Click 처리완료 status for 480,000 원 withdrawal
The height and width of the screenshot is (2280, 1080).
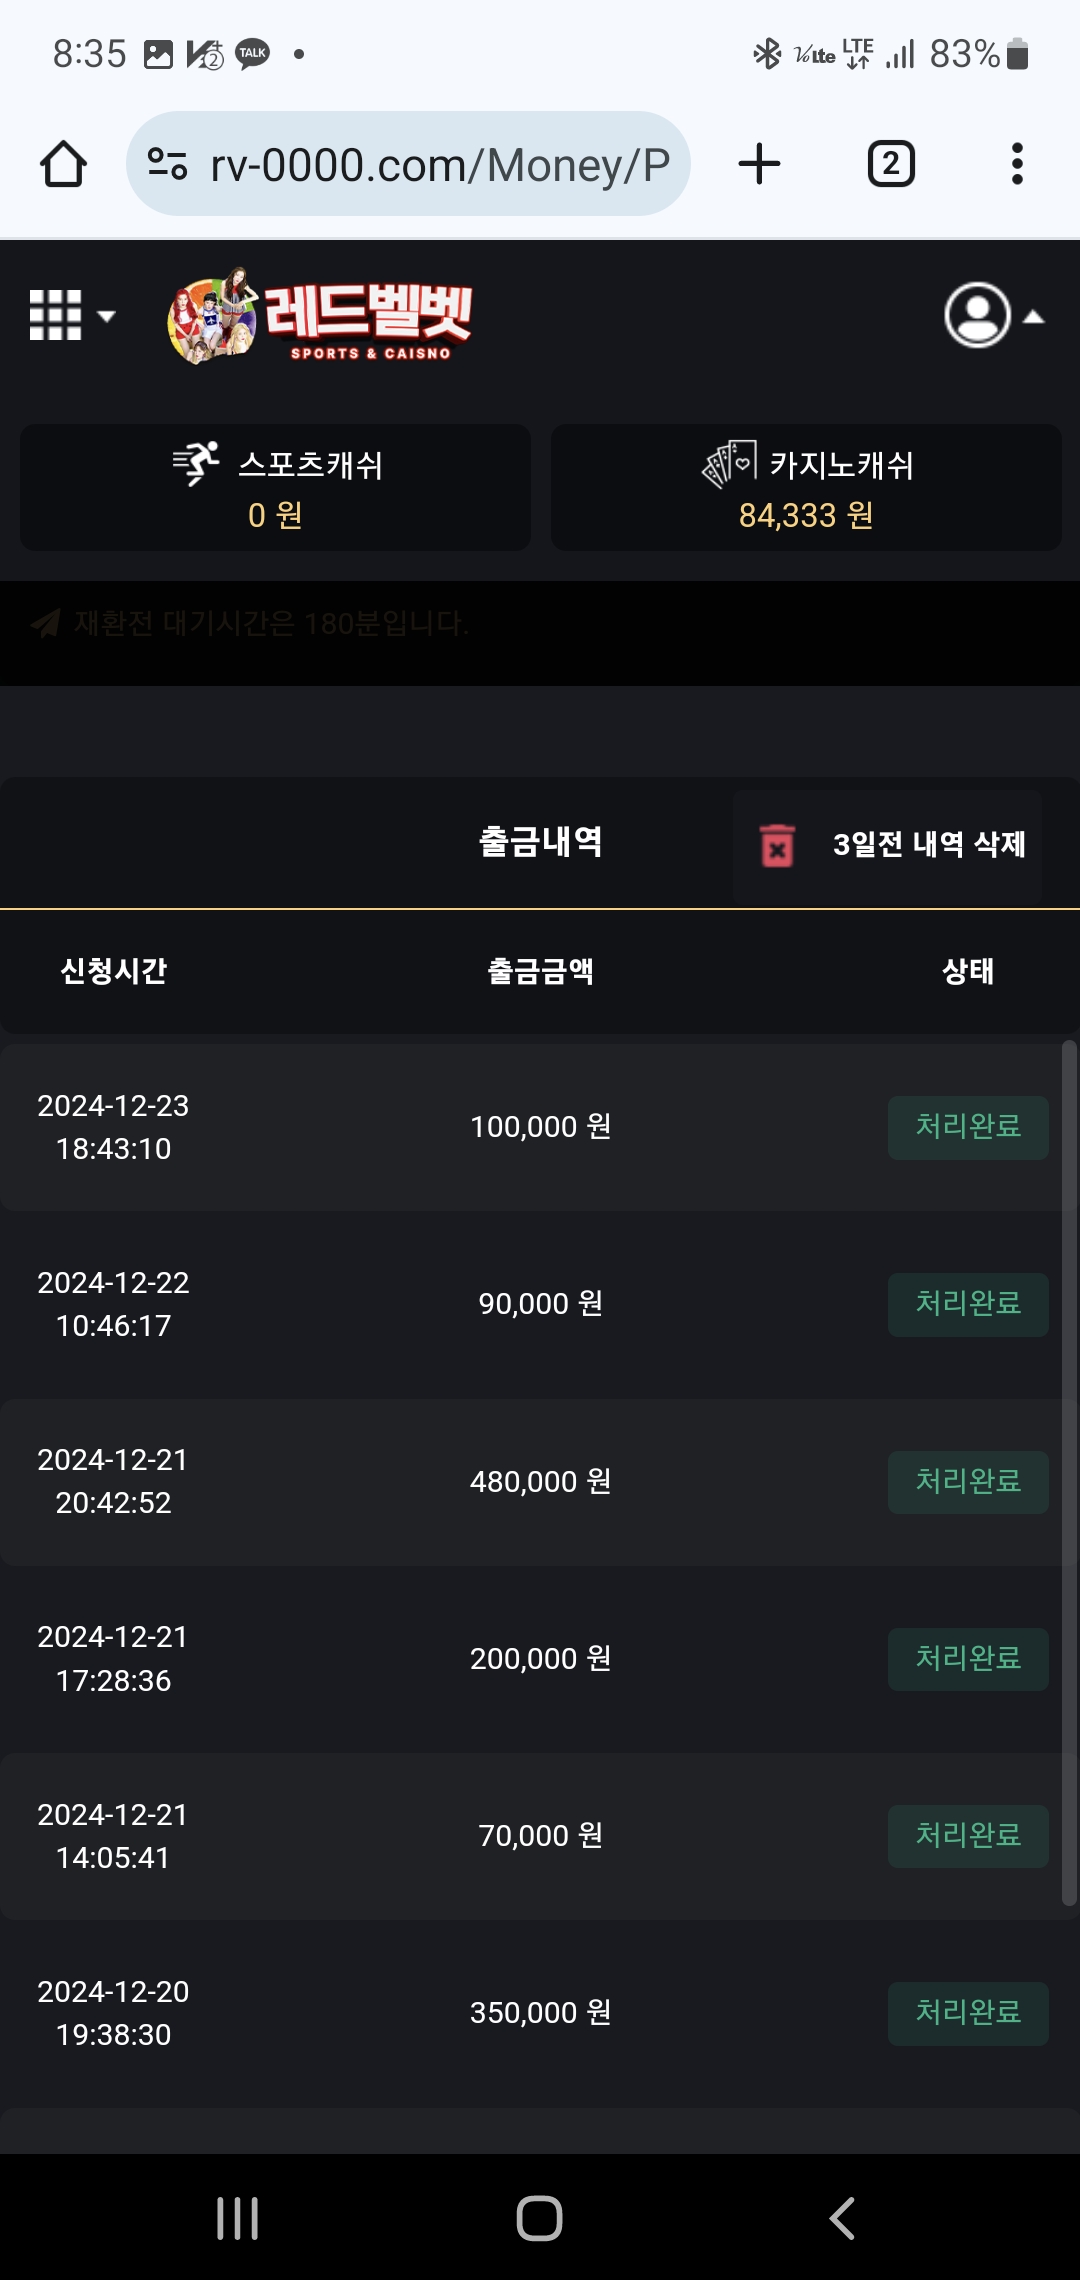click(967, 1482)
